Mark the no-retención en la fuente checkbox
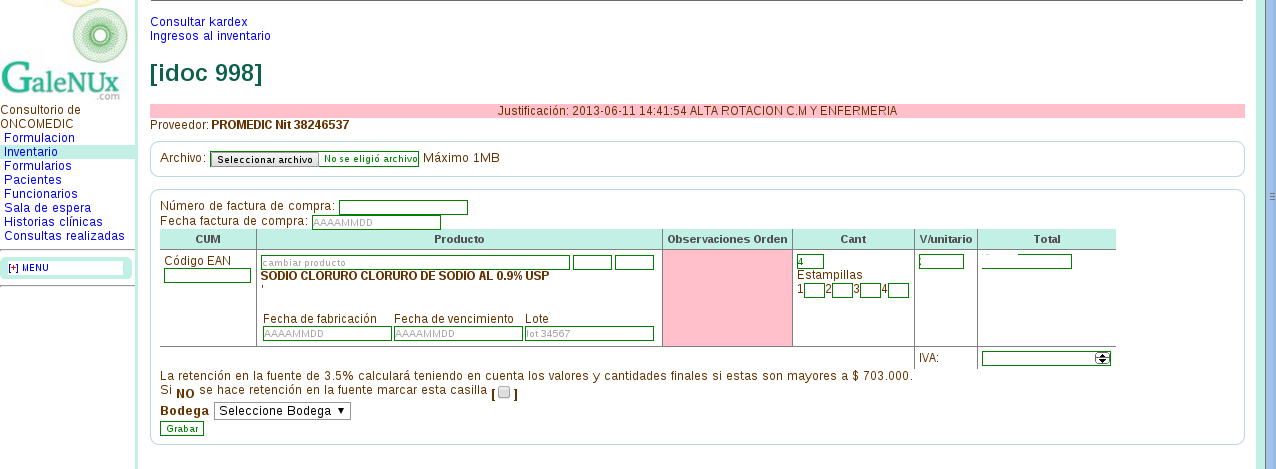This screenshot has height=469, width=1276. [x=504, y=393]
